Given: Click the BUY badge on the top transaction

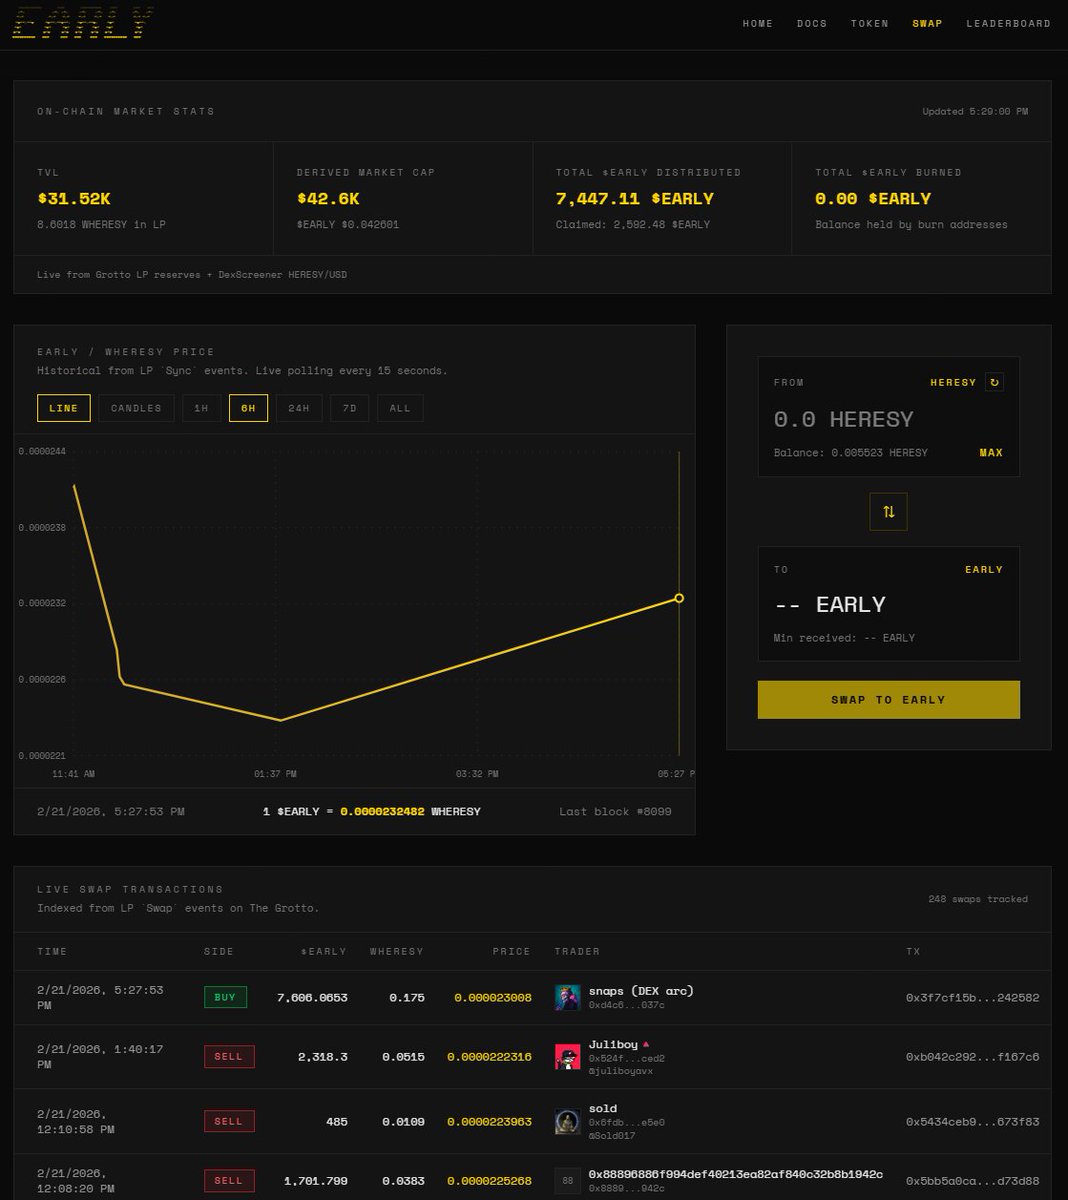Looking at the screenshot, I should (x=225, y=997).
